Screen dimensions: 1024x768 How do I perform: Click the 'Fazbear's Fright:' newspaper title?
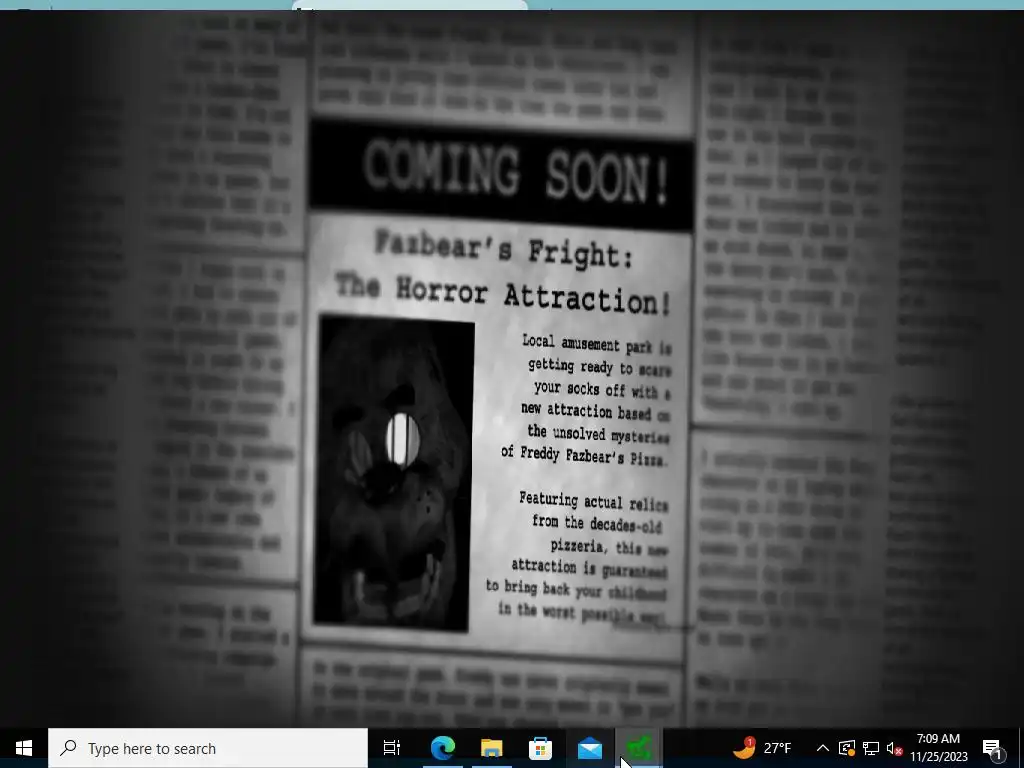click(504, 250)
